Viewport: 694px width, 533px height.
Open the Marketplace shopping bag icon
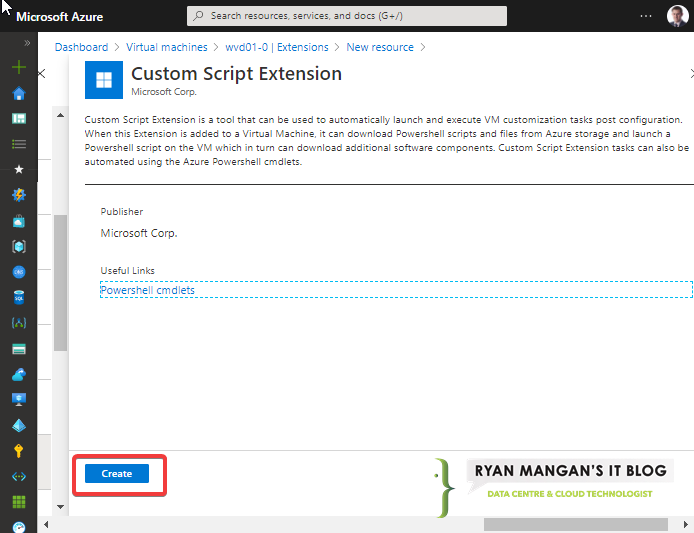19,220
